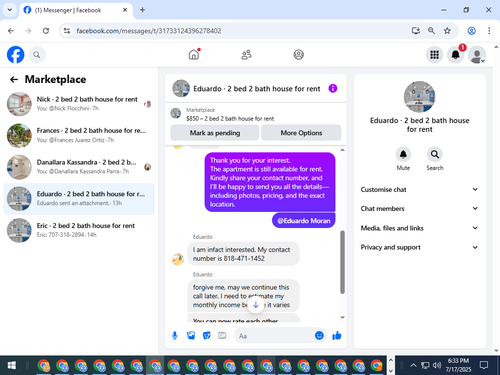This screenshot has width=500, height=375.
Task: Open the volume speaker tray icon
Action: pos(437,366)
